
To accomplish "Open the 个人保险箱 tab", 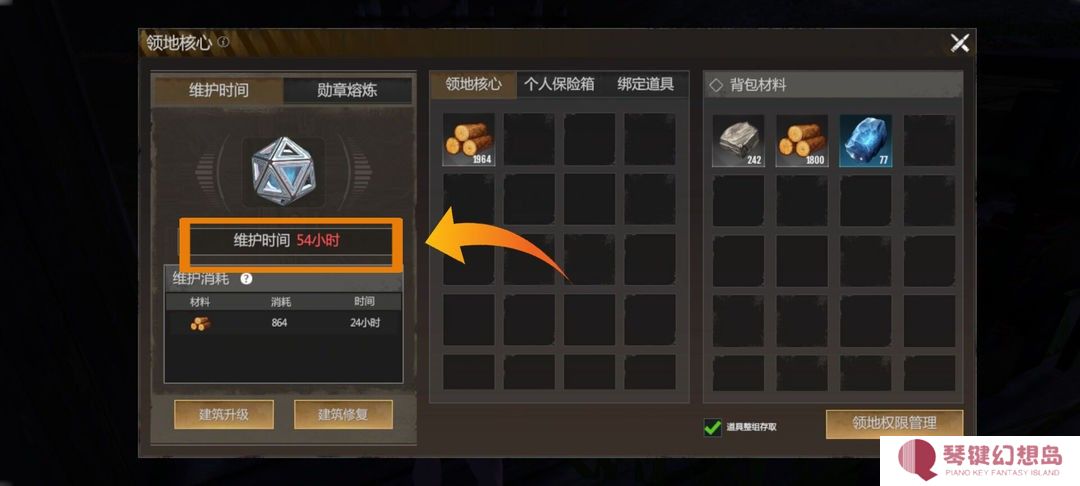I will 559,85.
